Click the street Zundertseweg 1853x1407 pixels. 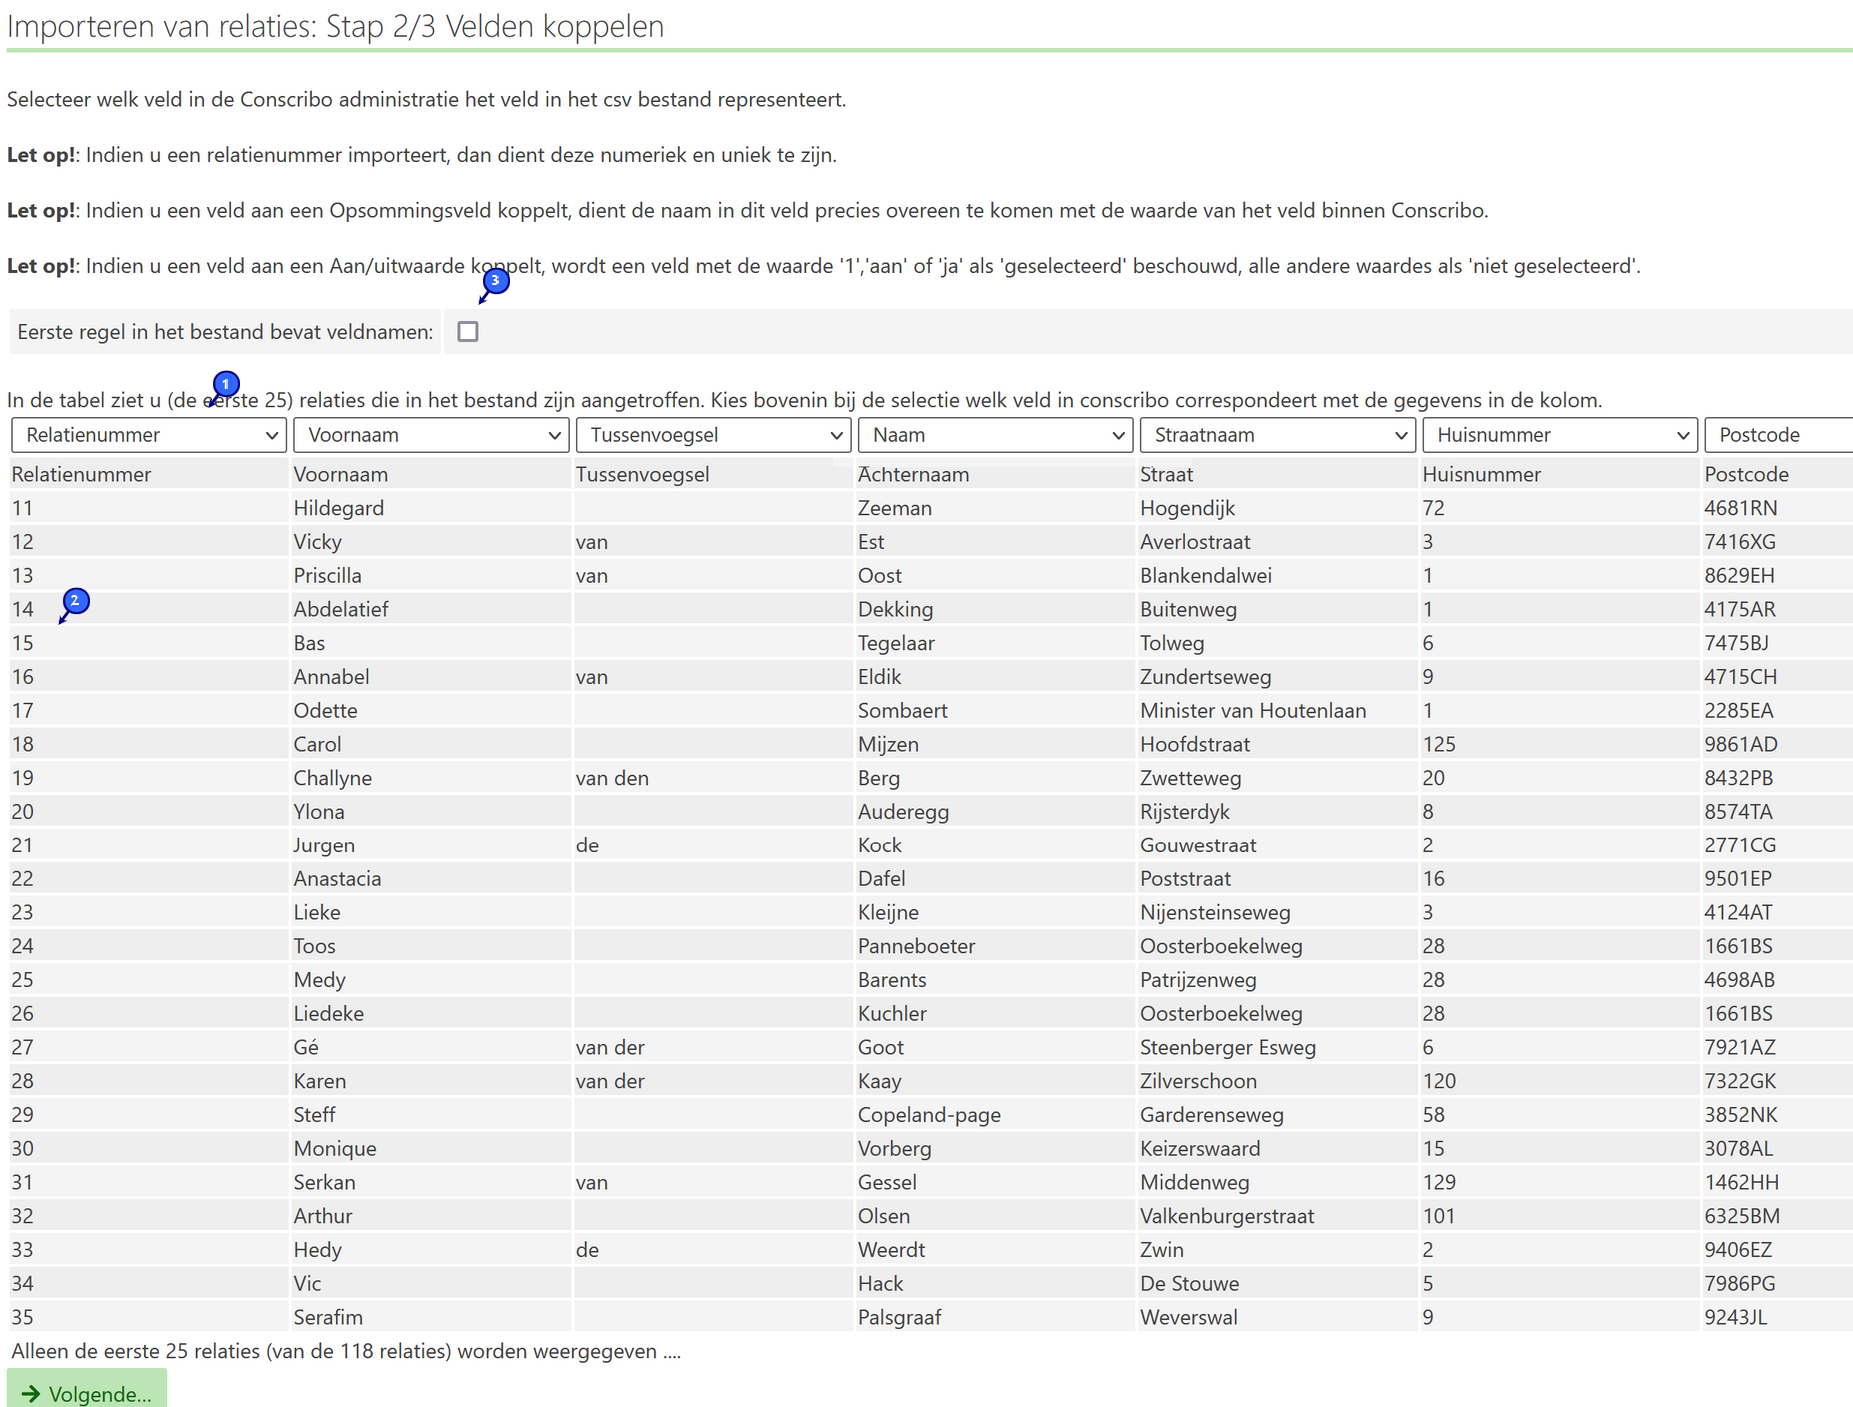pyautogui.click(x=1206, y=677)
